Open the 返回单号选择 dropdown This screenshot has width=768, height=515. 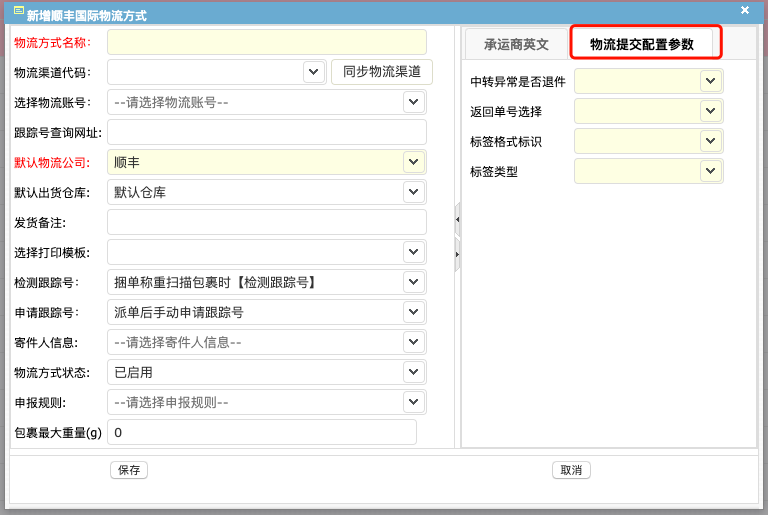point(711,111)
